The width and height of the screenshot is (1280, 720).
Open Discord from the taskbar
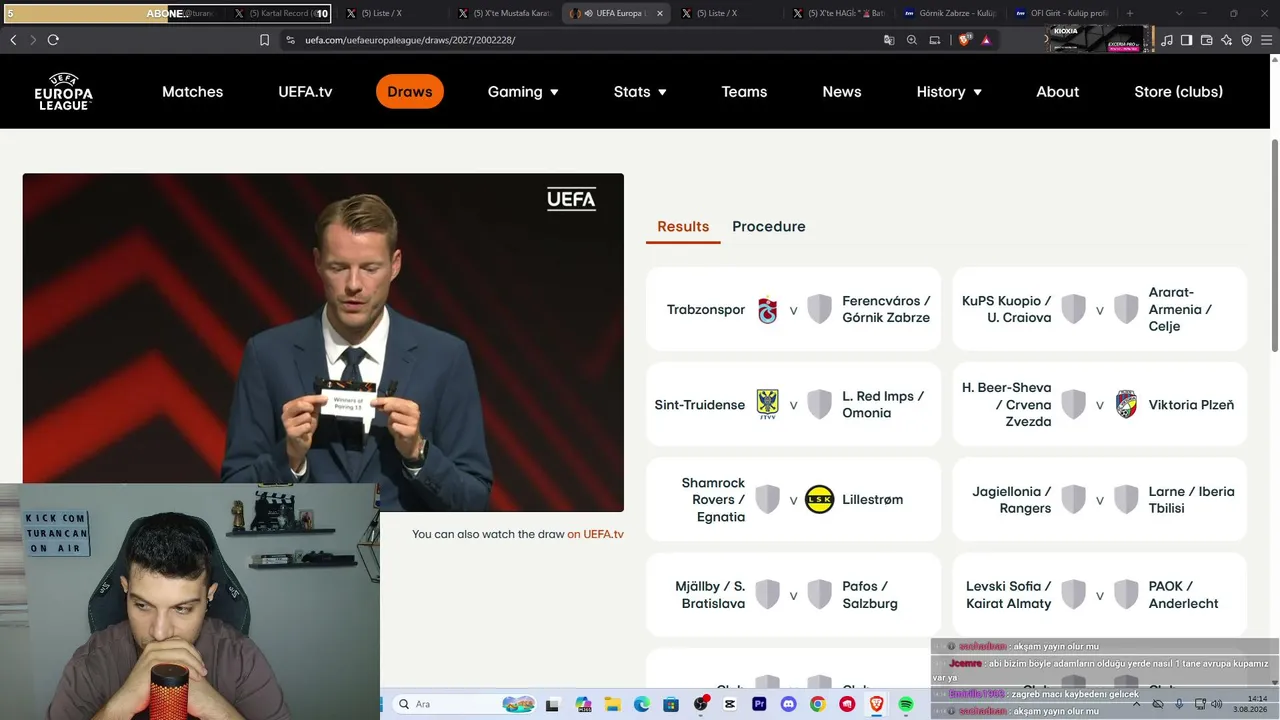[x=788, y=704]
